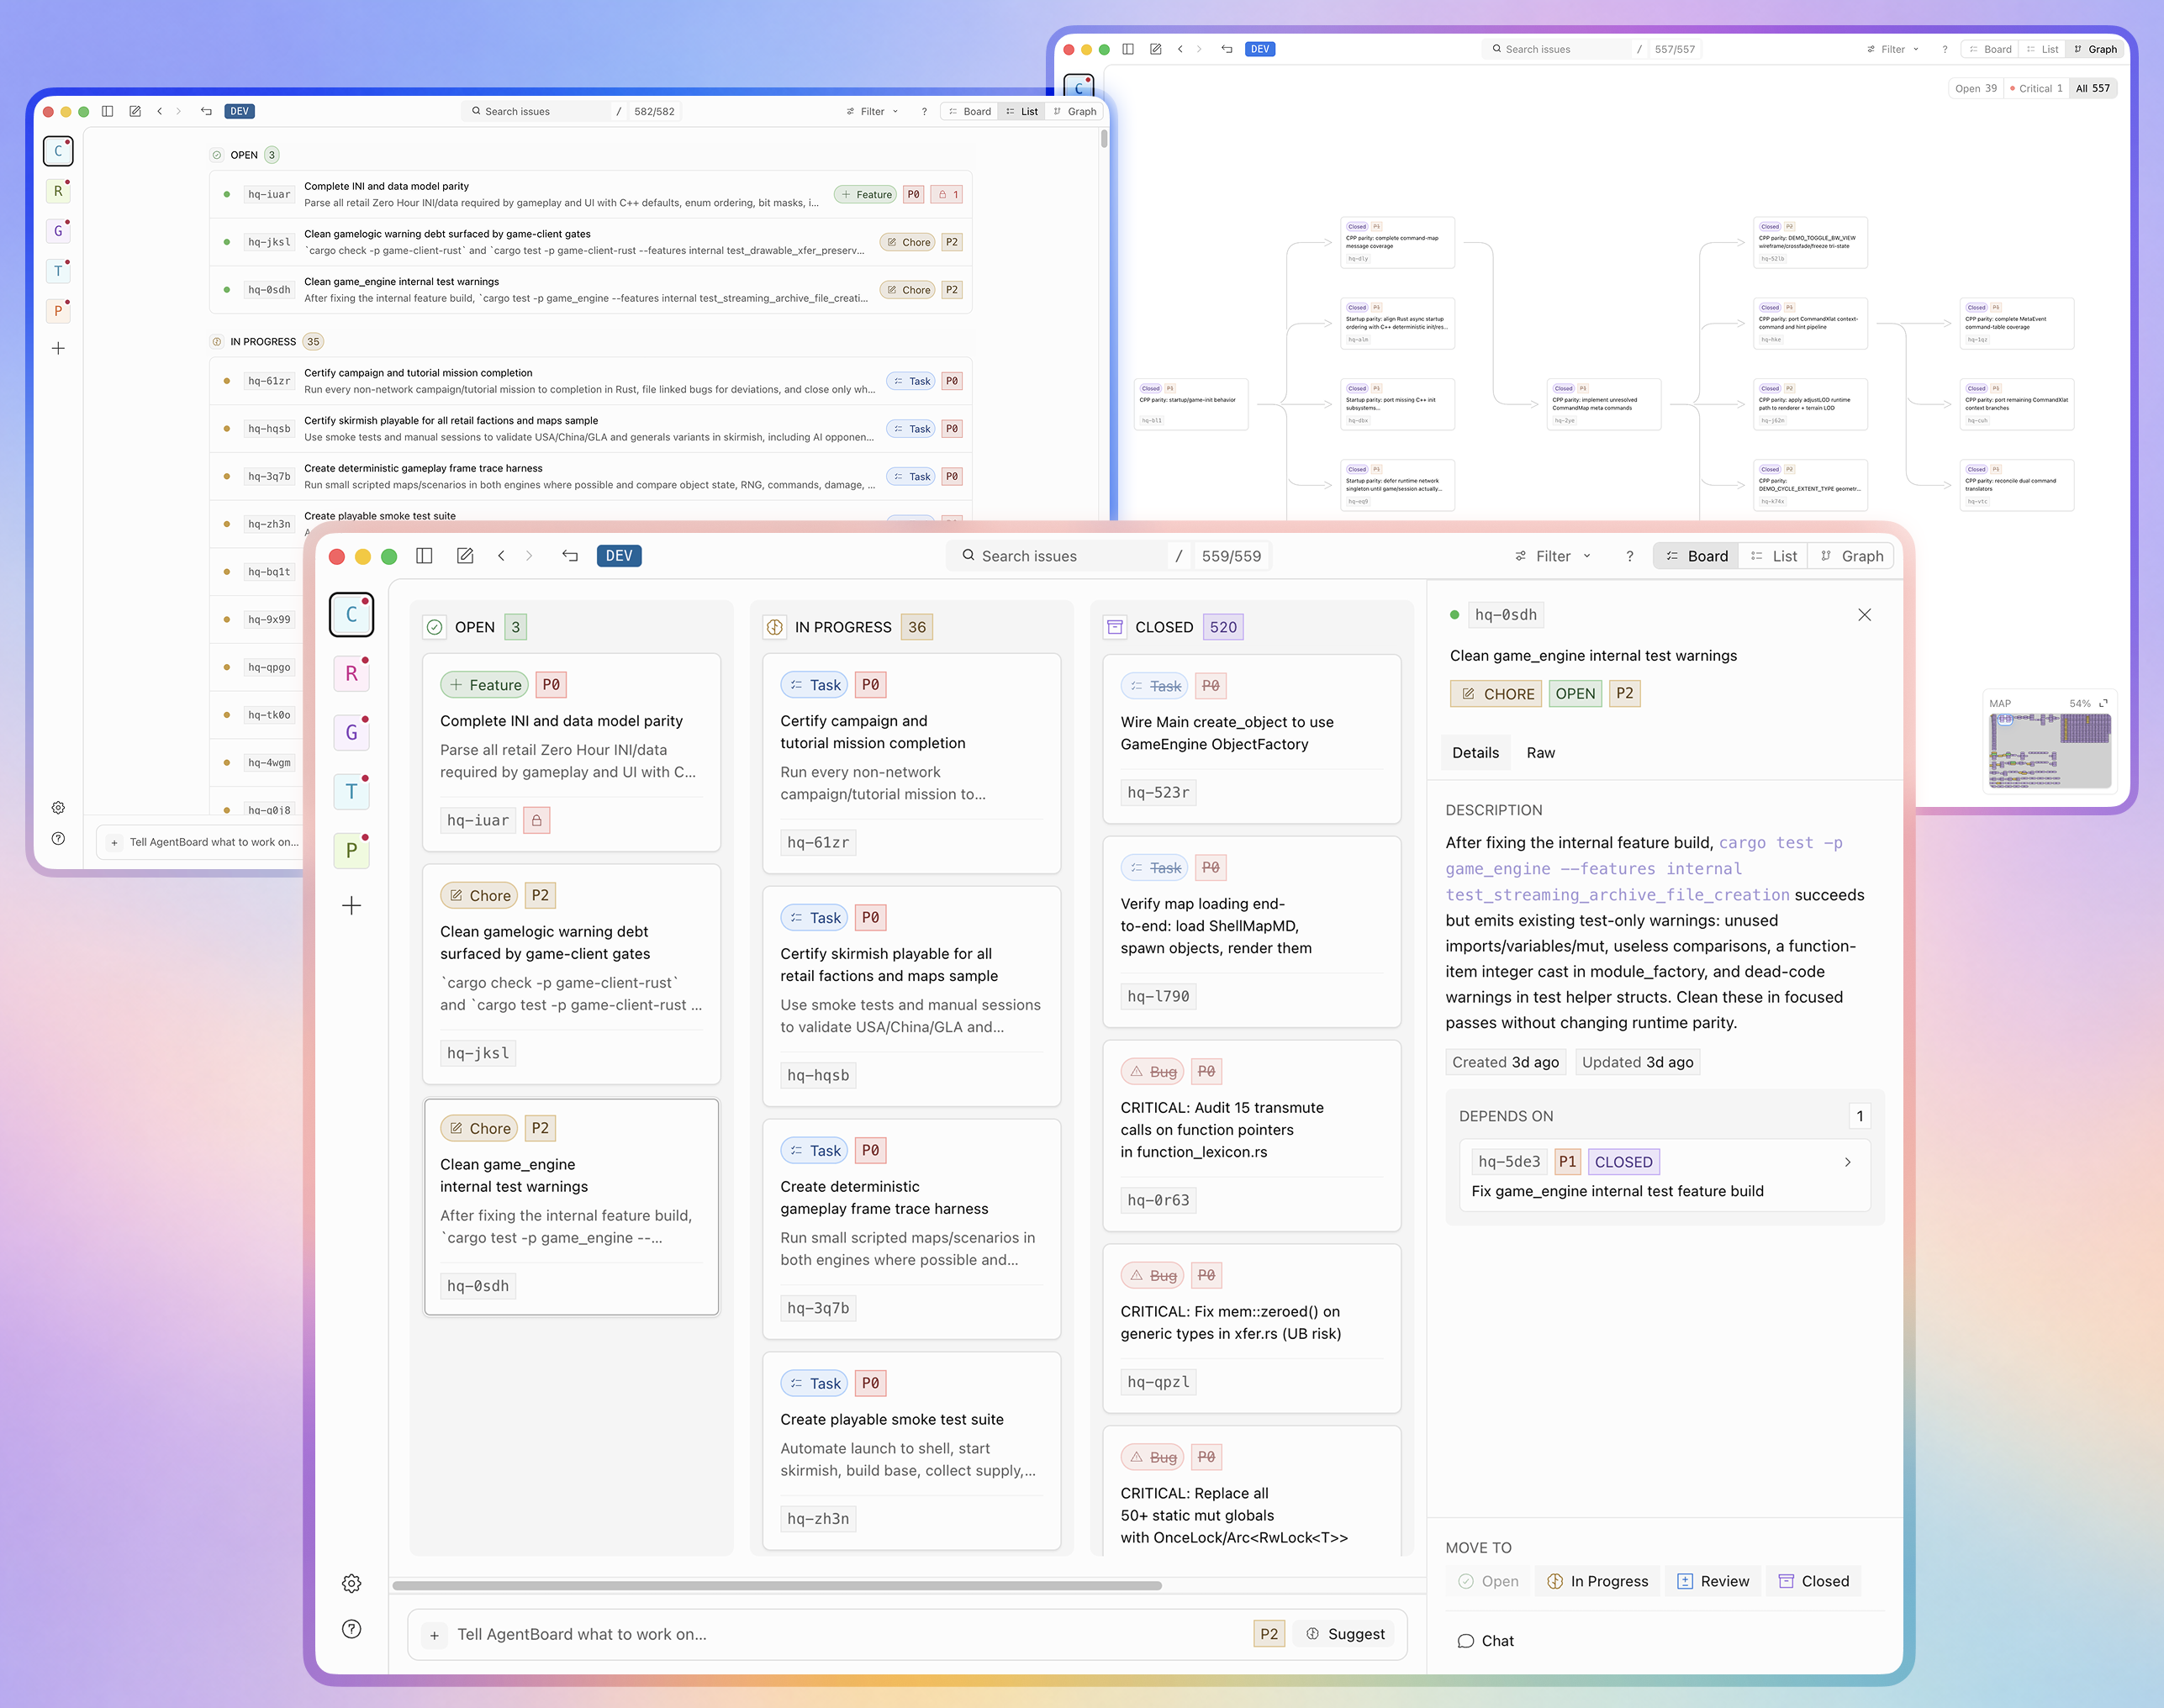Select project T in front window sidebar
This screenshot has height=1708, width=2164.
click(x=351, y=792)
